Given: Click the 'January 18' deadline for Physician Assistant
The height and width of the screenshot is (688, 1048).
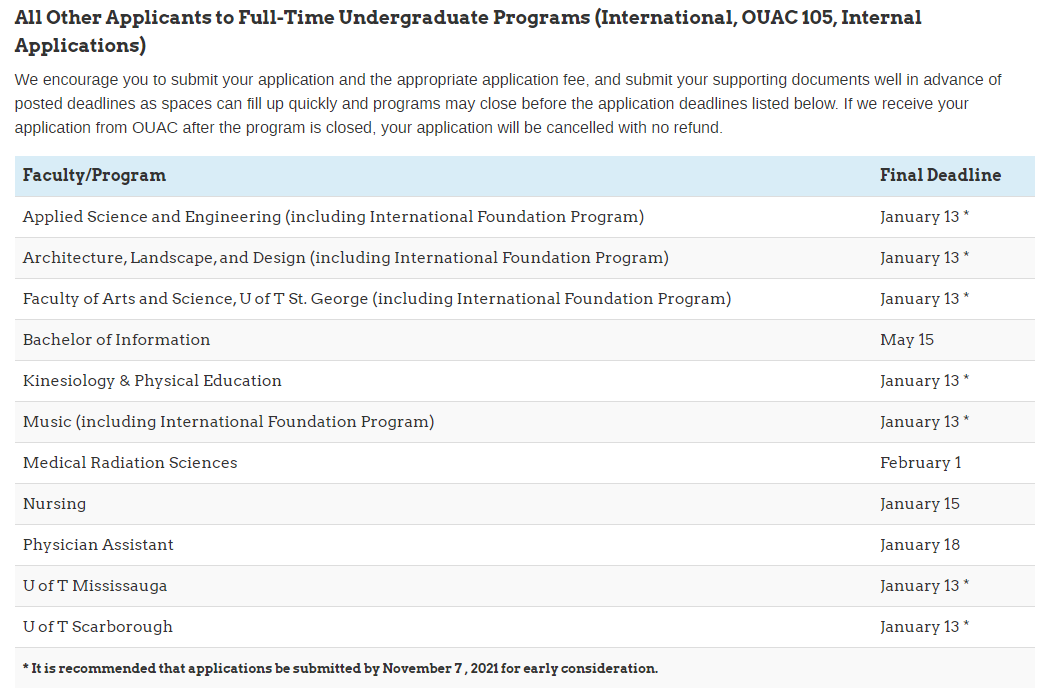Looking at the screenshot, I should (x=920, y=545).
